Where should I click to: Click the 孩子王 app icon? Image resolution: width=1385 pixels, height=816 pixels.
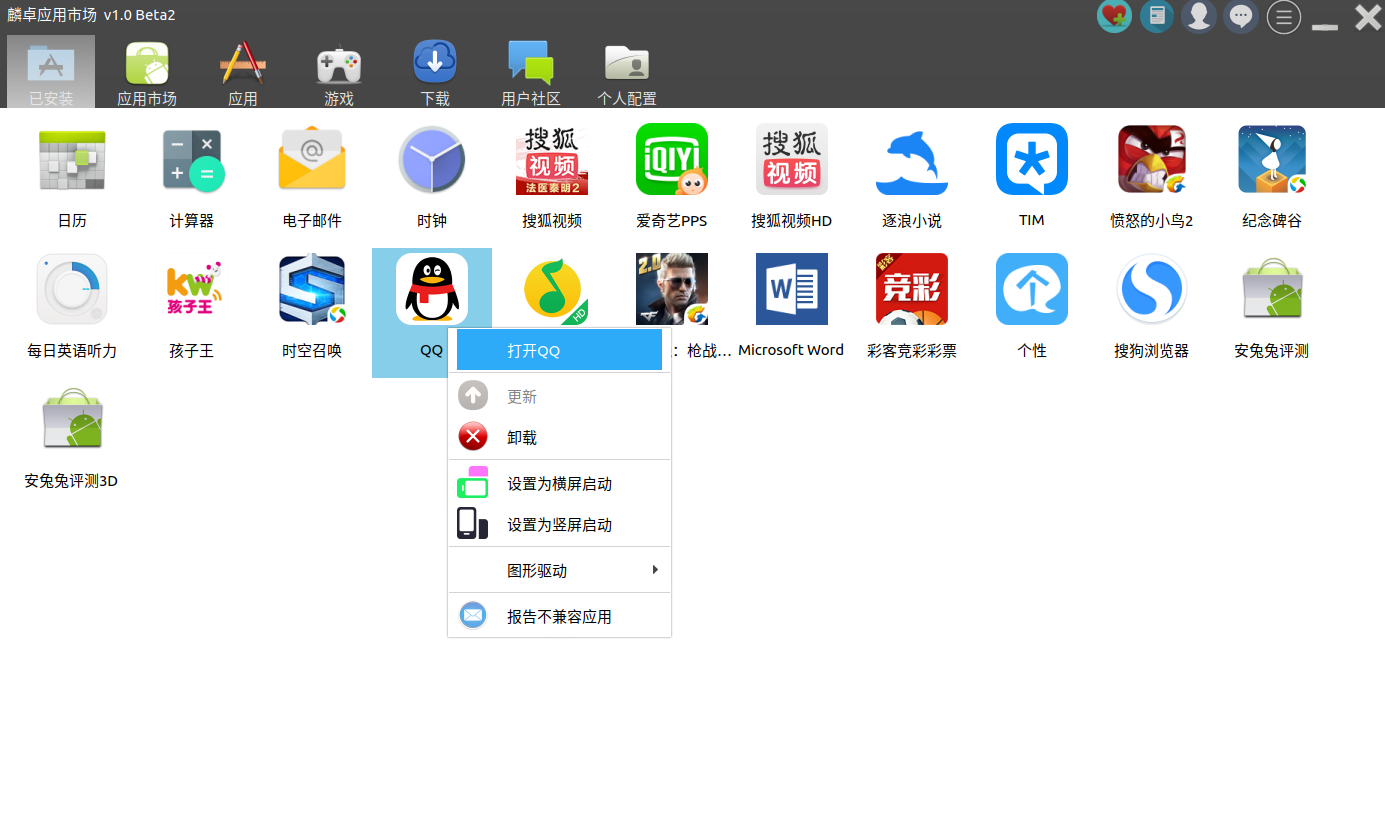point(192,290)
